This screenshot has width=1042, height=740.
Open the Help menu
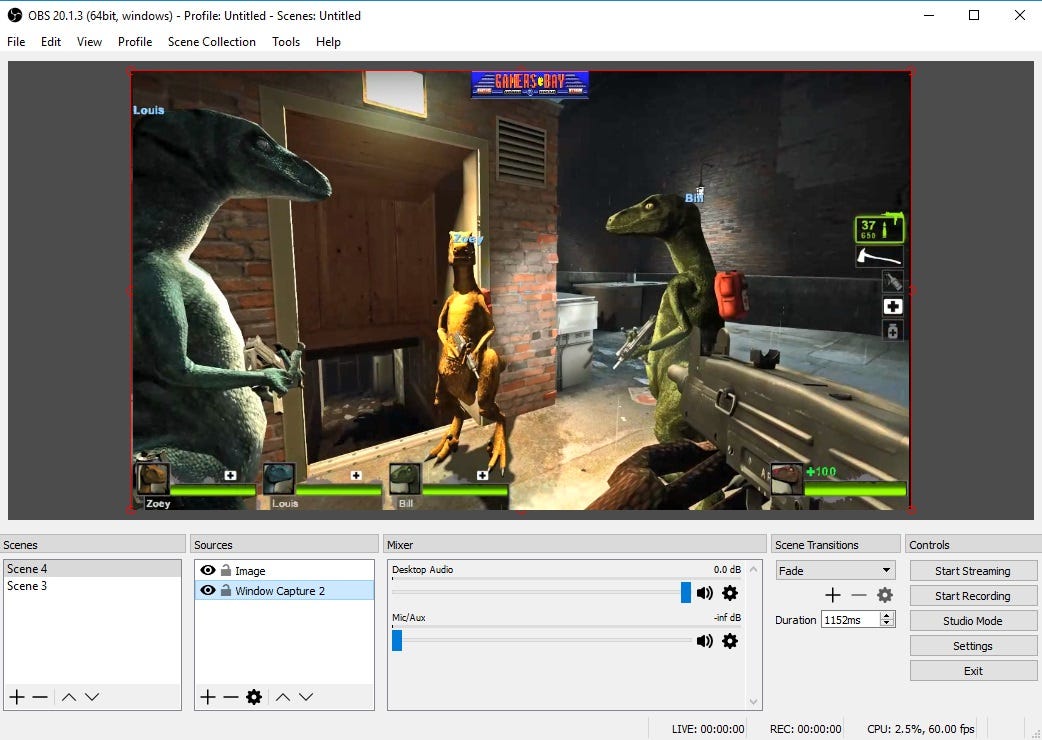tap(328, 42)
